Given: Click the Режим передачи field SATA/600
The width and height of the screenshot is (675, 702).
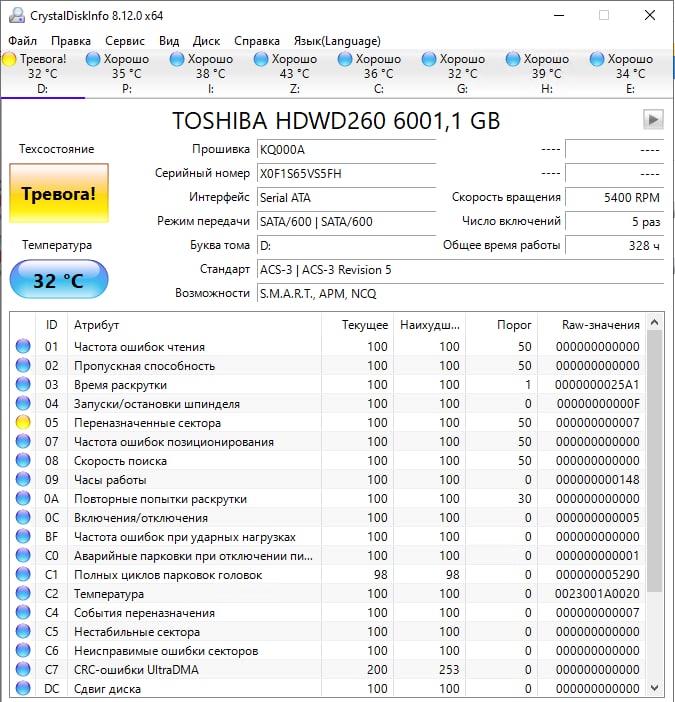Looking at the screenshot, I should tap(346, 222).
